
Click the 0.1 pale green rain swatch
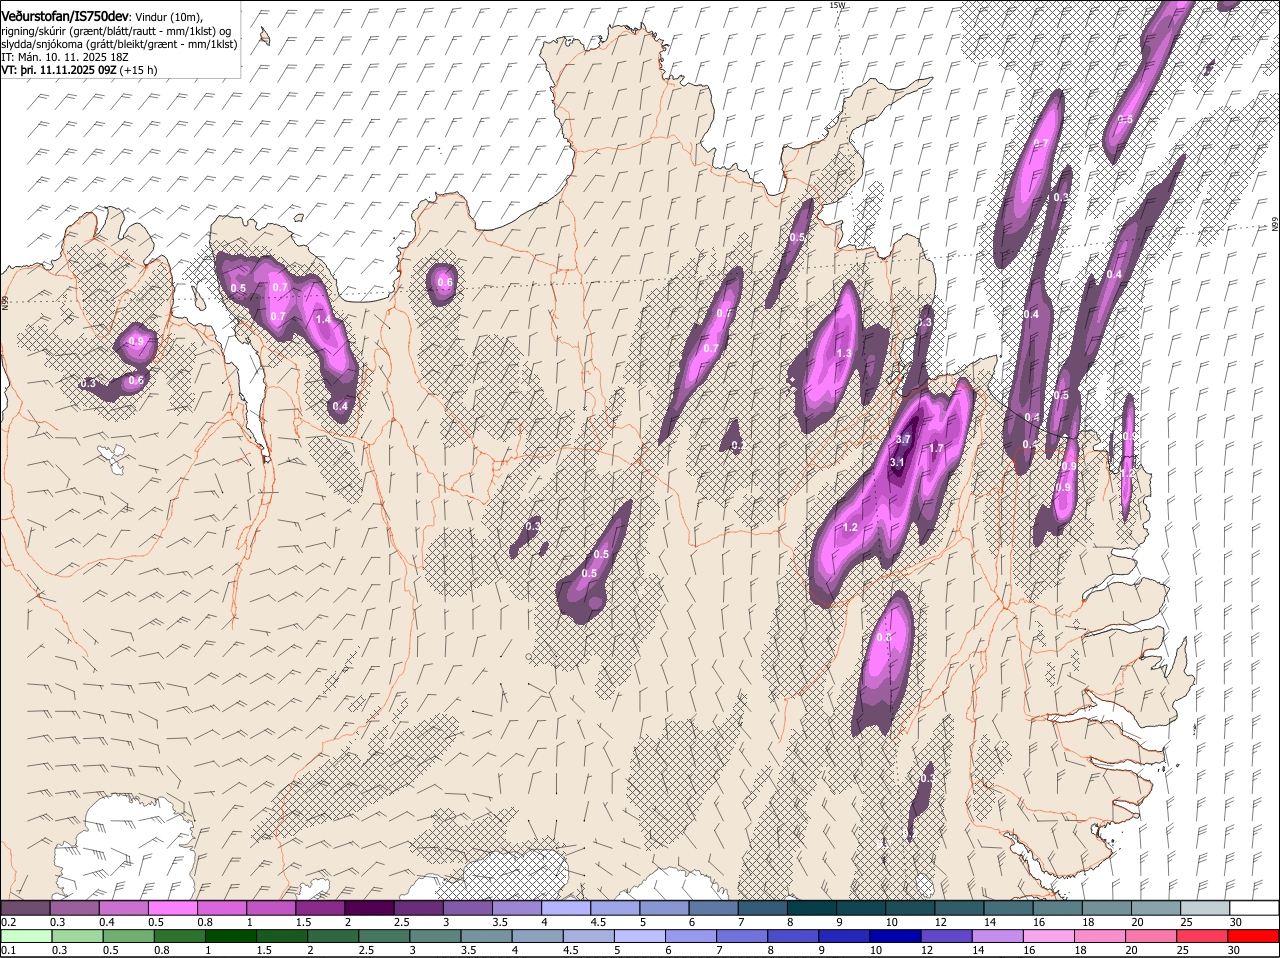pyautogui.click(x=26, y=936)
